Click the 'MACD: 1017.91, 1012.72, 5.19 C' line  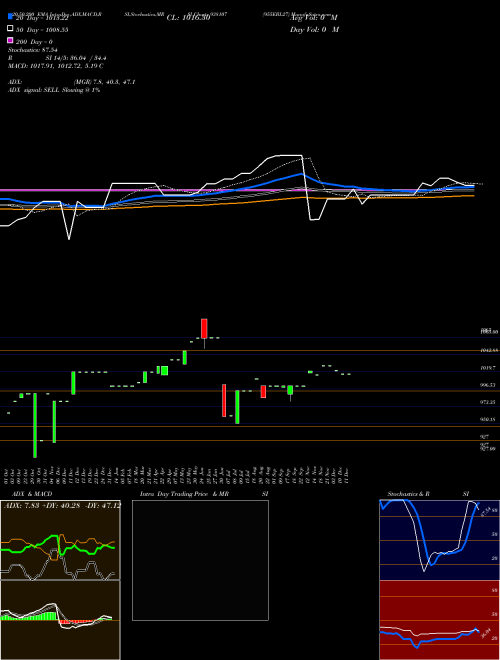pyautogui.click(x=56, y=66)
